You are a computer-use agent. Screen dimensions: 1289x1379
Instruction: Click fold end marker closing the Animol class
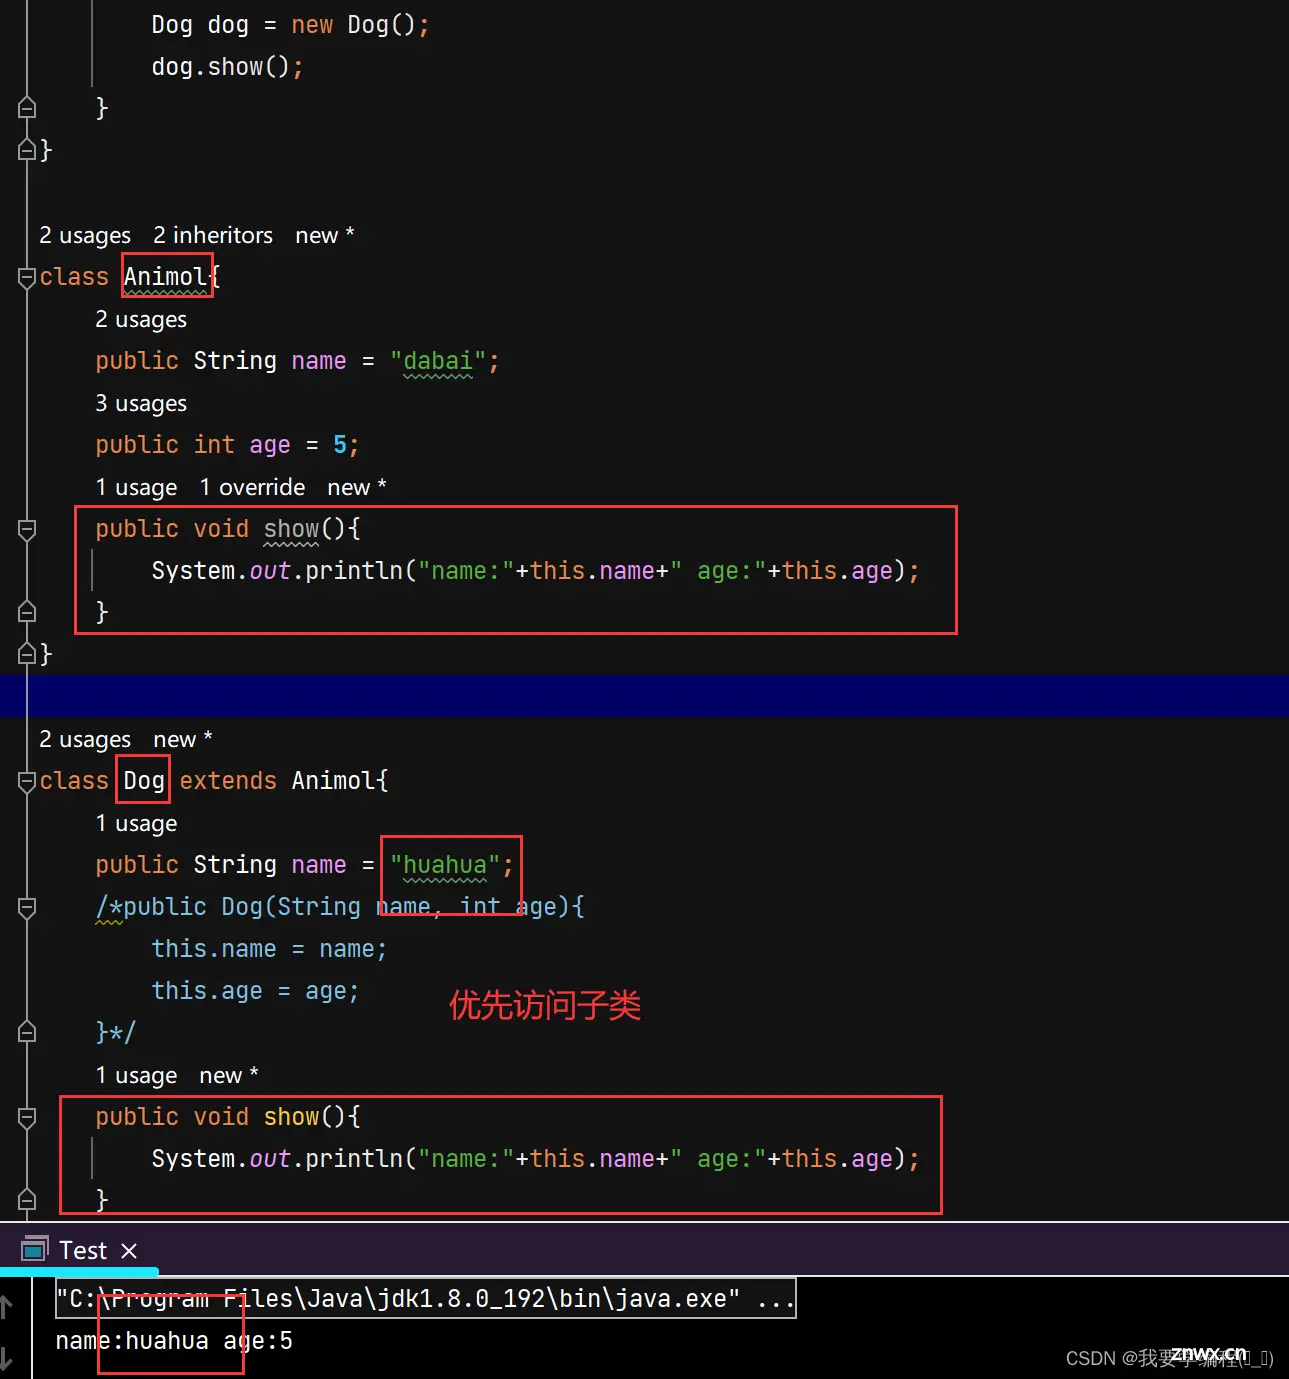pyautogui.click(x=27, y=653)
